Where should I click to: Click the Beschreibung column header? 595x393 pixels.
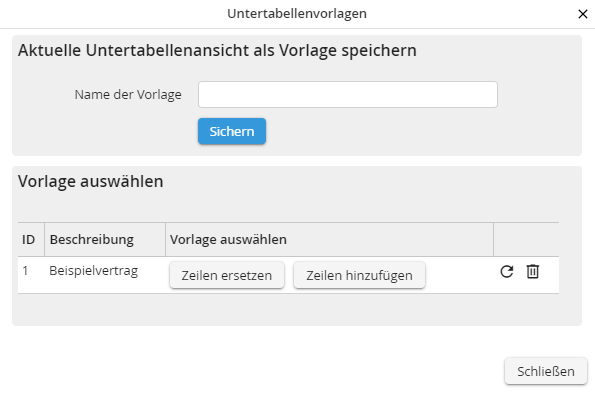coord(91,240)
